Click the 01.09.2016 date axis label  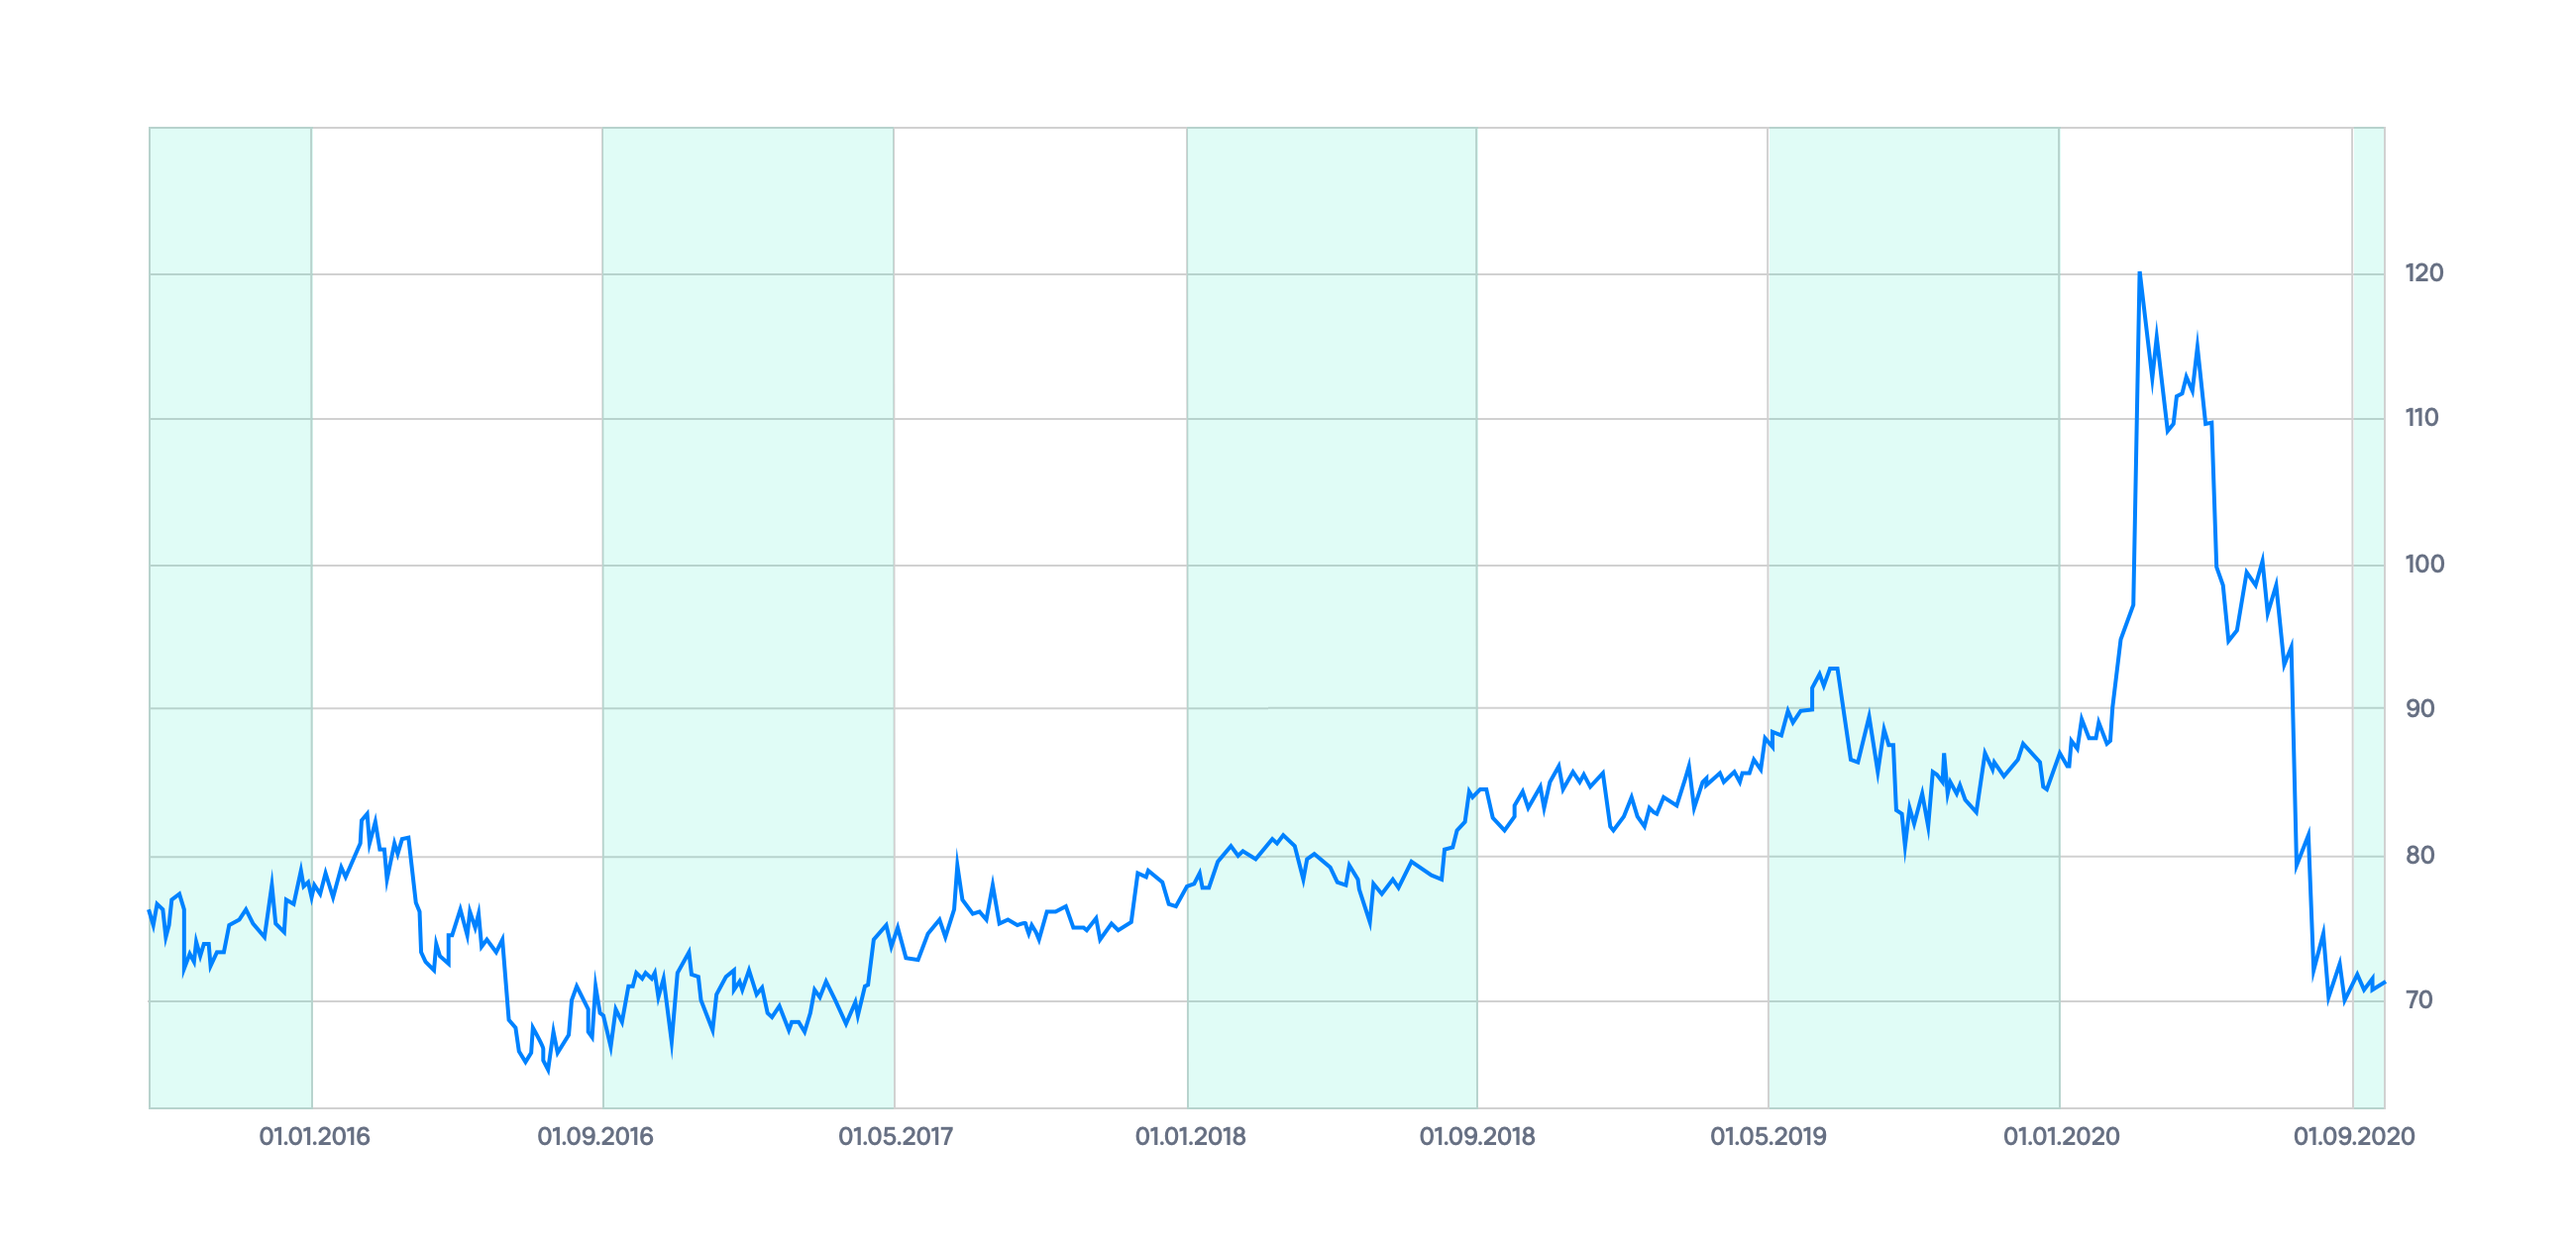tap(595, 1136)
